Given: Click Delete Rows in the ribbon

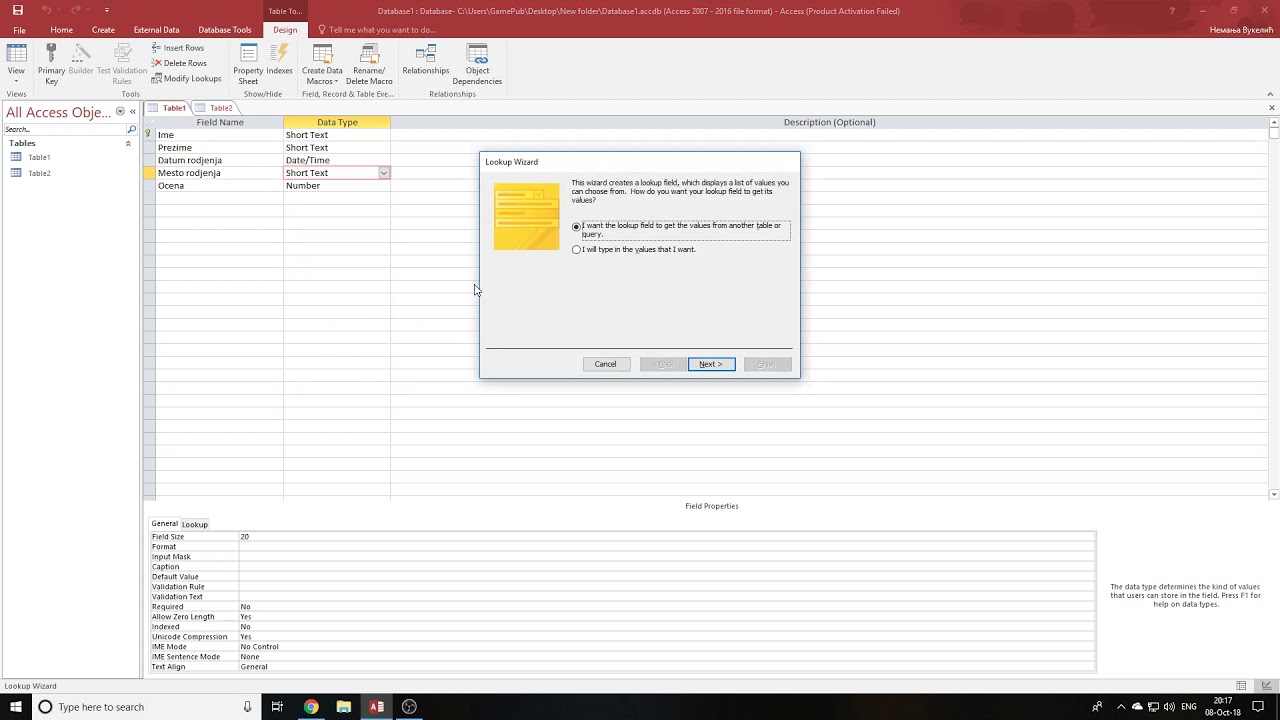Looking at the screenshot, I should tap(179, 63).
